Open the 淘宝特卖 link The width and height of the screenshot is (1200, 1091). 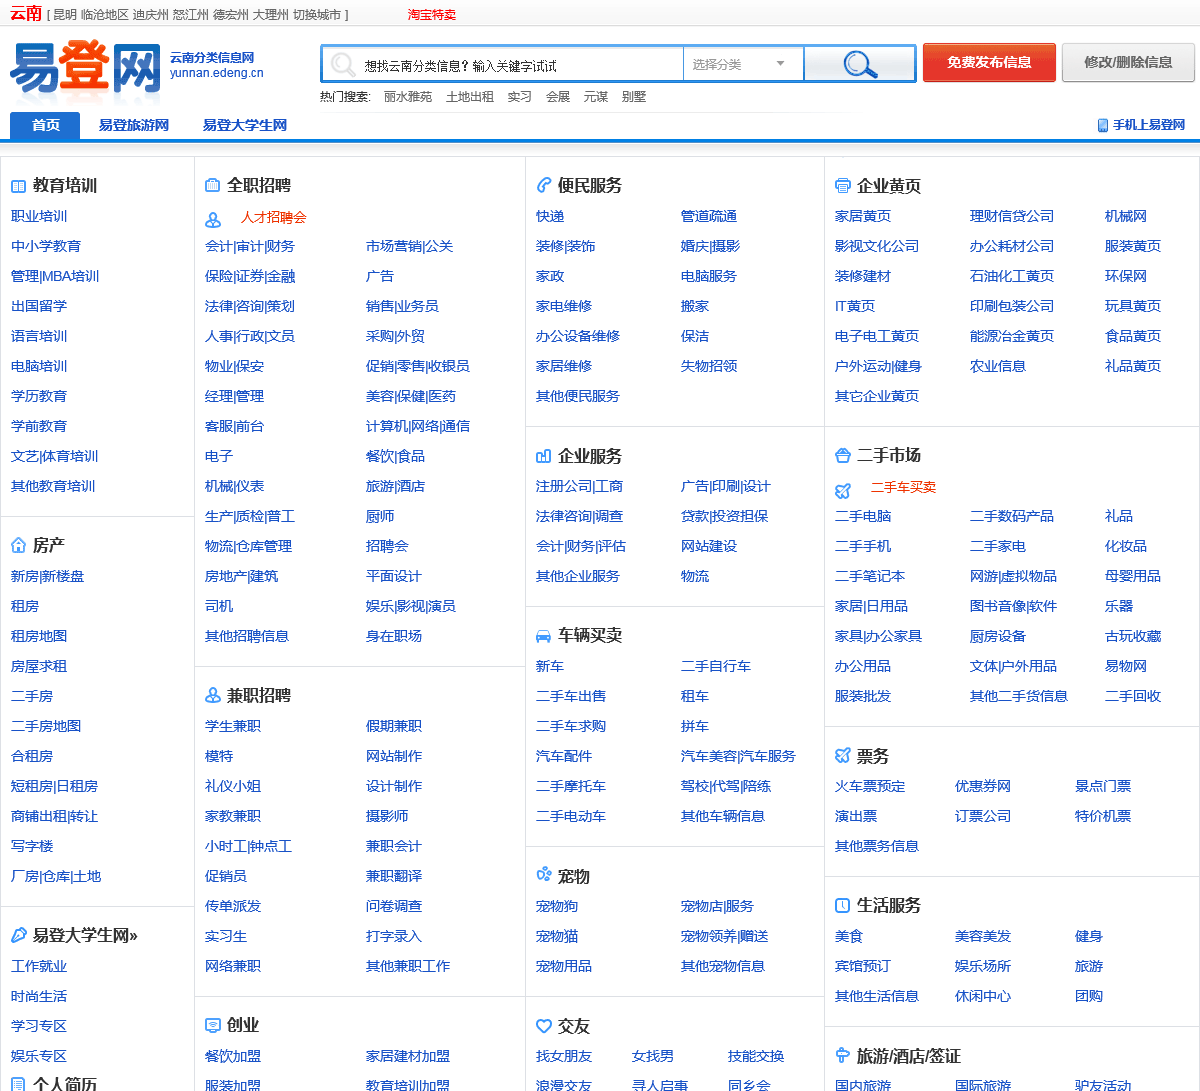click(432, 15)
